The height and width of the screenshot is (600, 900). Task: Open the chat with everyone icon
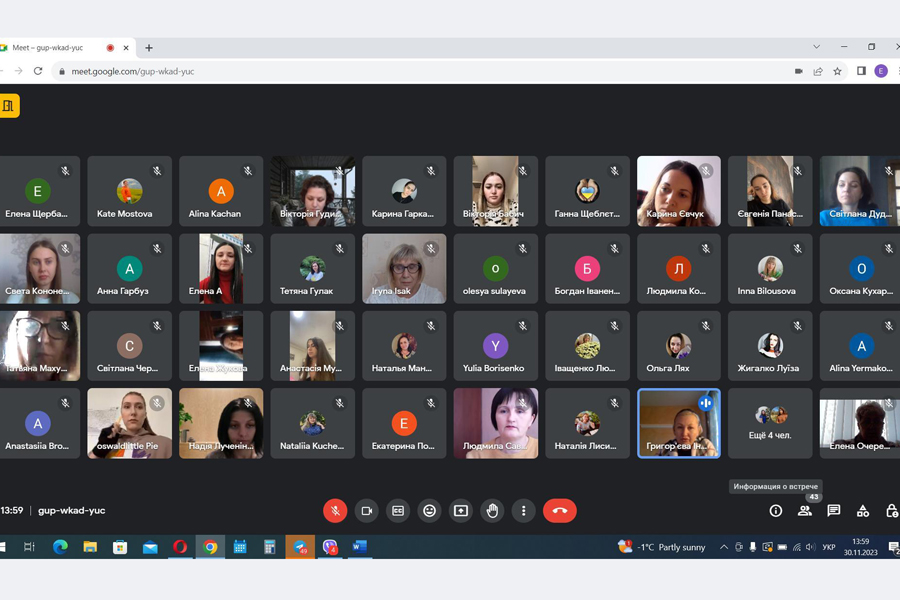tap(833, 510)
